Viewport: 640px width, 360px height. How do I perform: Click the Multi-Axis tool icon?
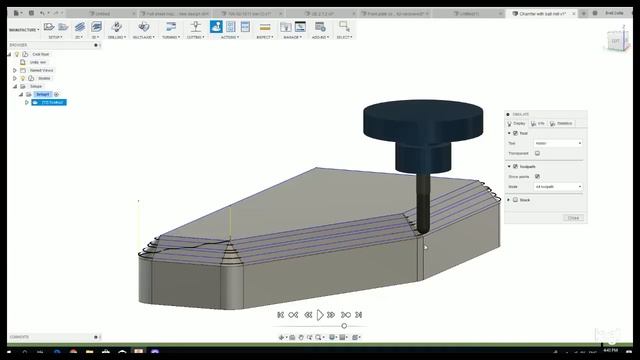pyautogui.click(x=143, y=27)
